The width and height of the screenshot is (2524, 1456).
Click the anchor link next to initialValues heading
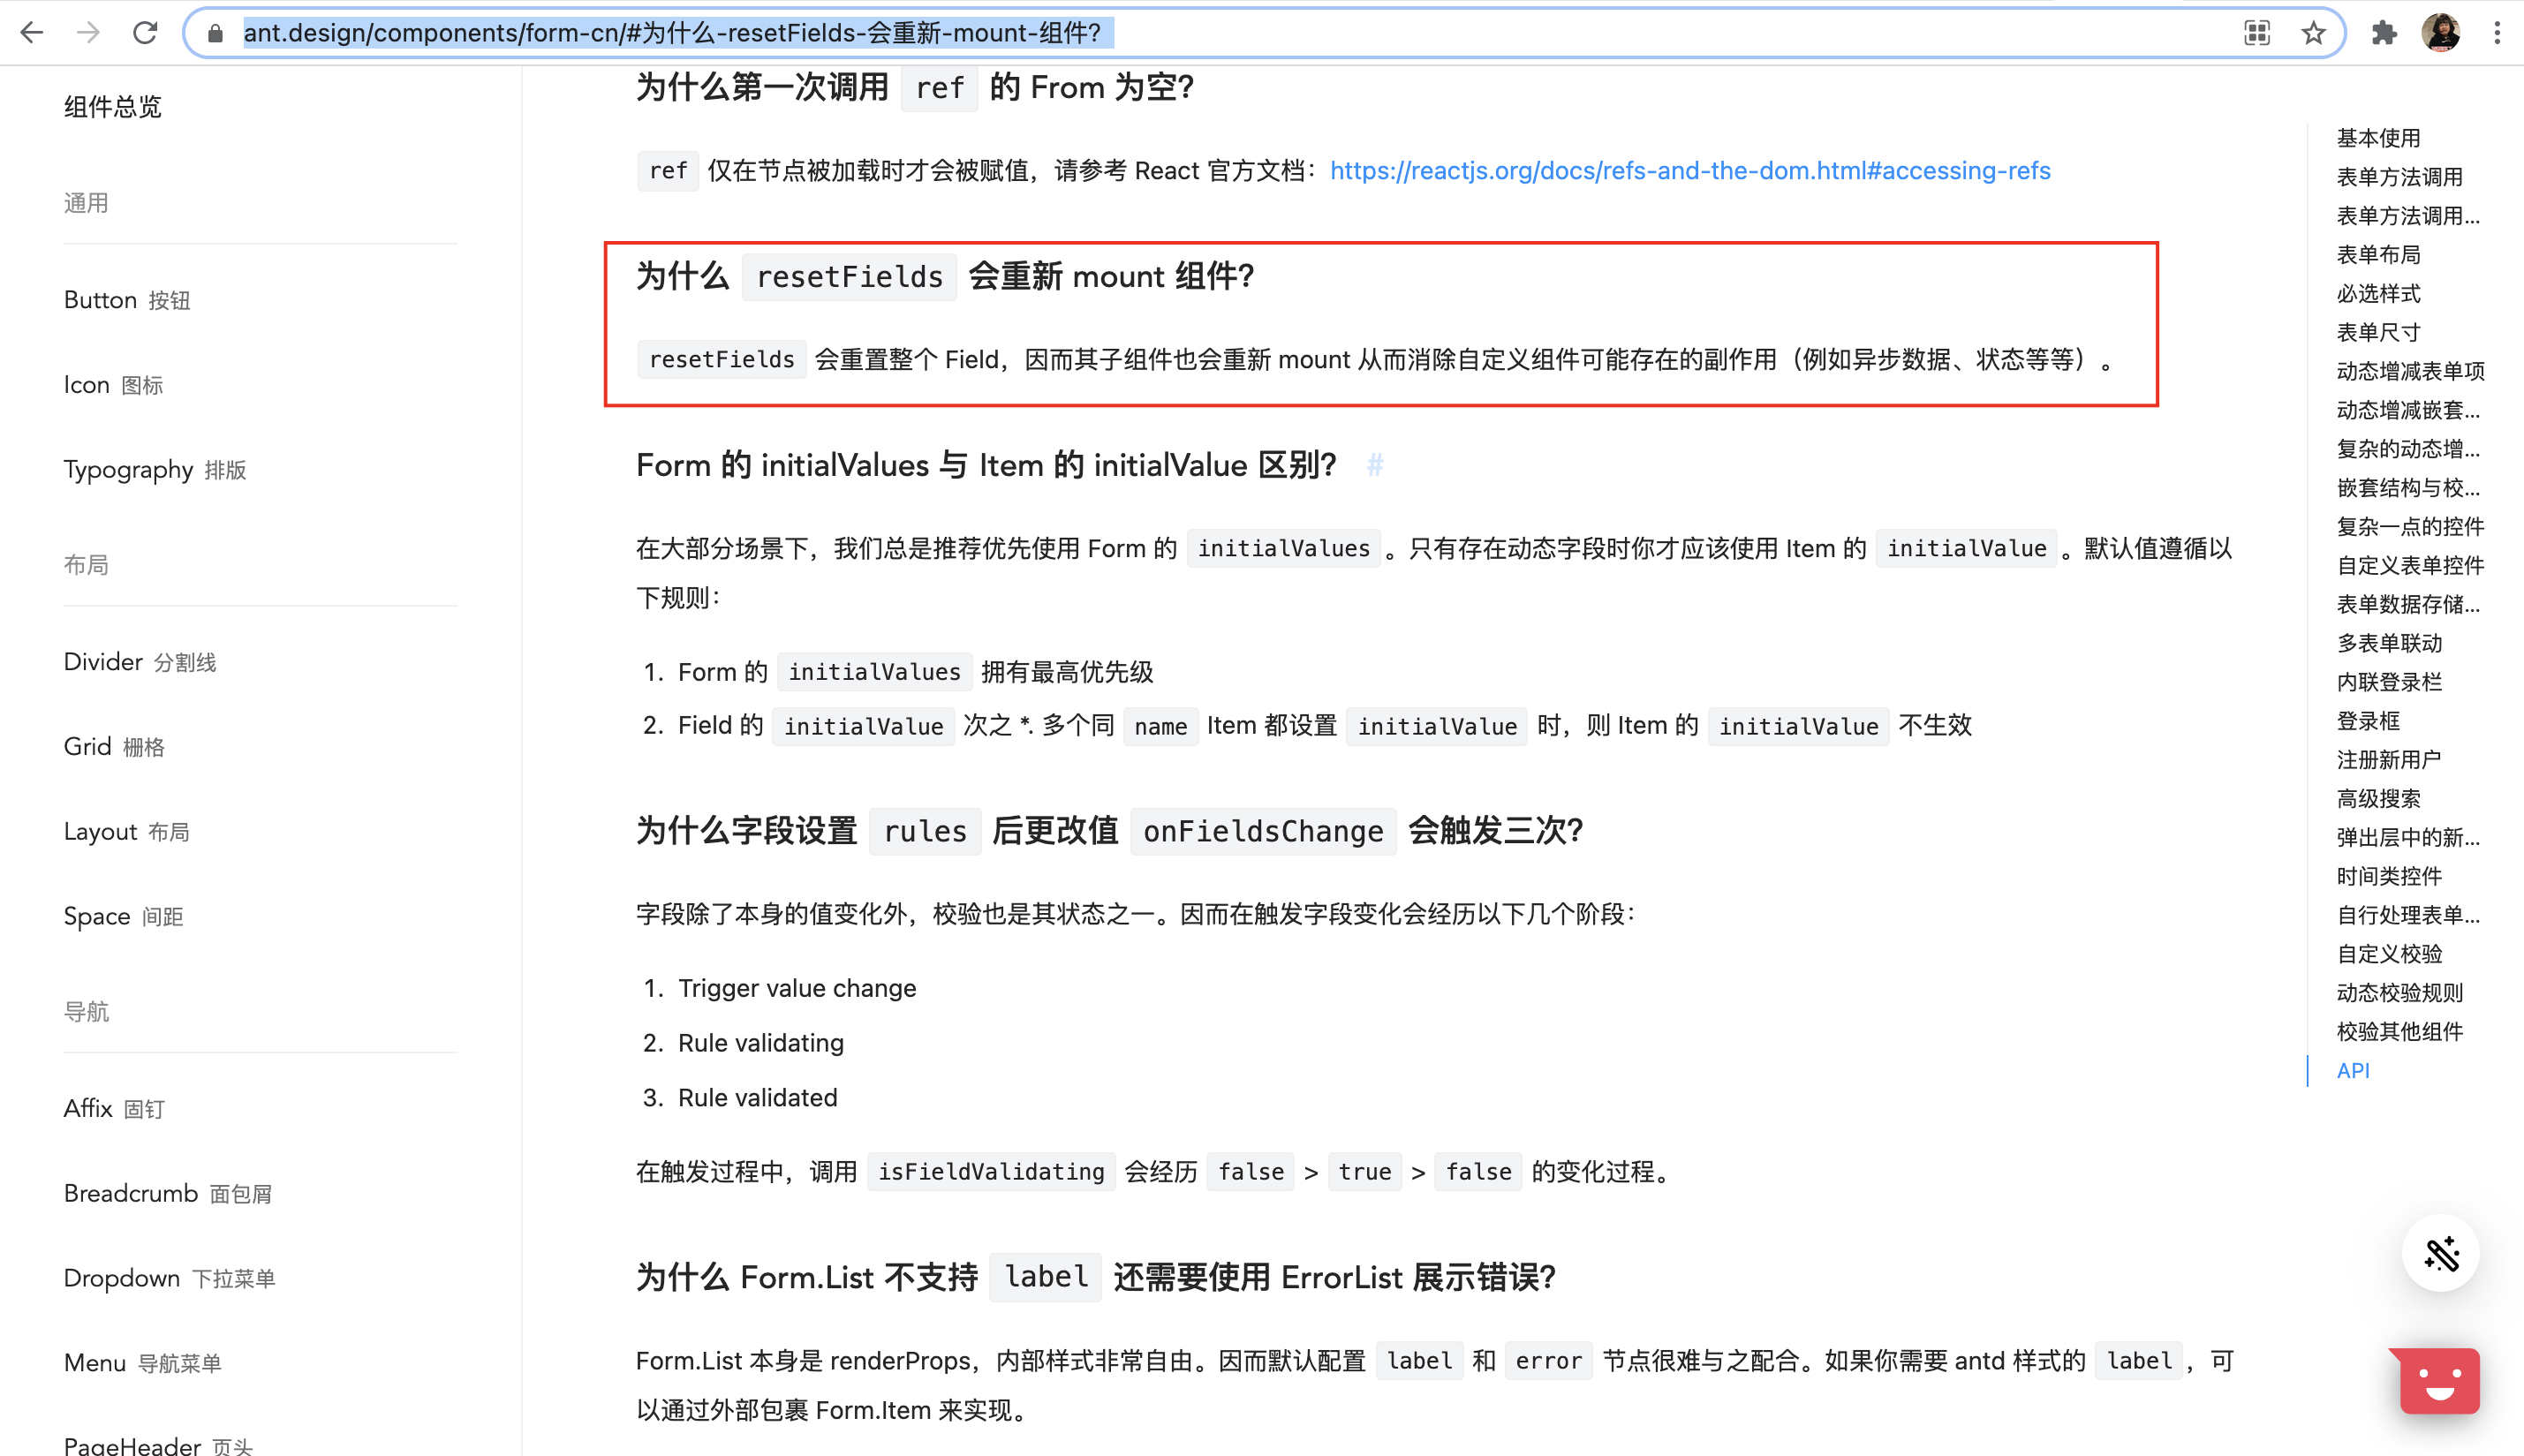[1375, 465]
